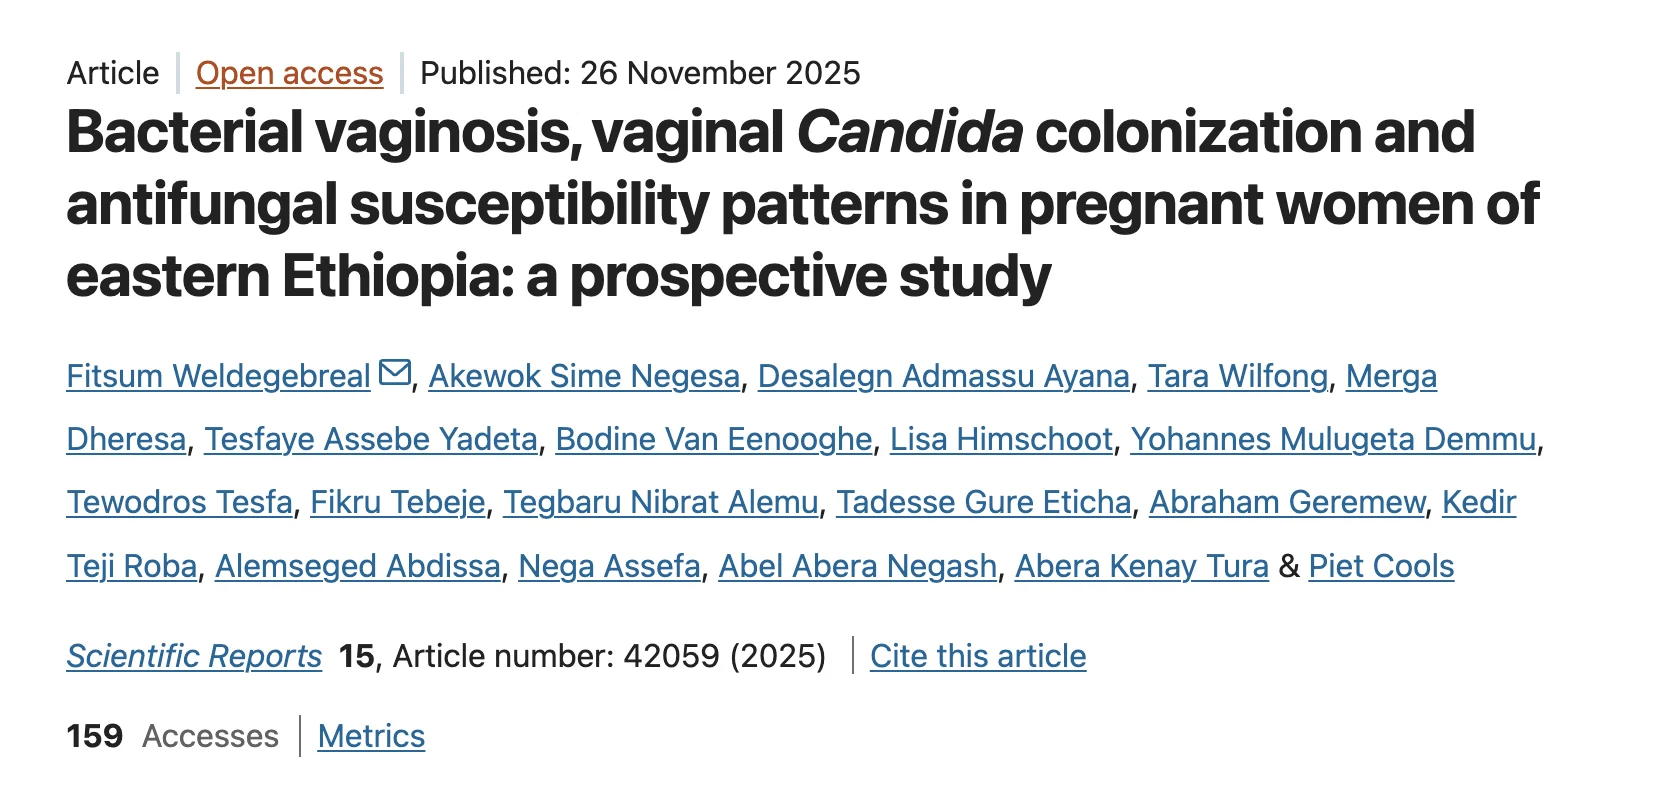Open Tegbaru Nibrat Alemu author link
This screenshot has height=794, width=1662.
(x=660, y=502)
